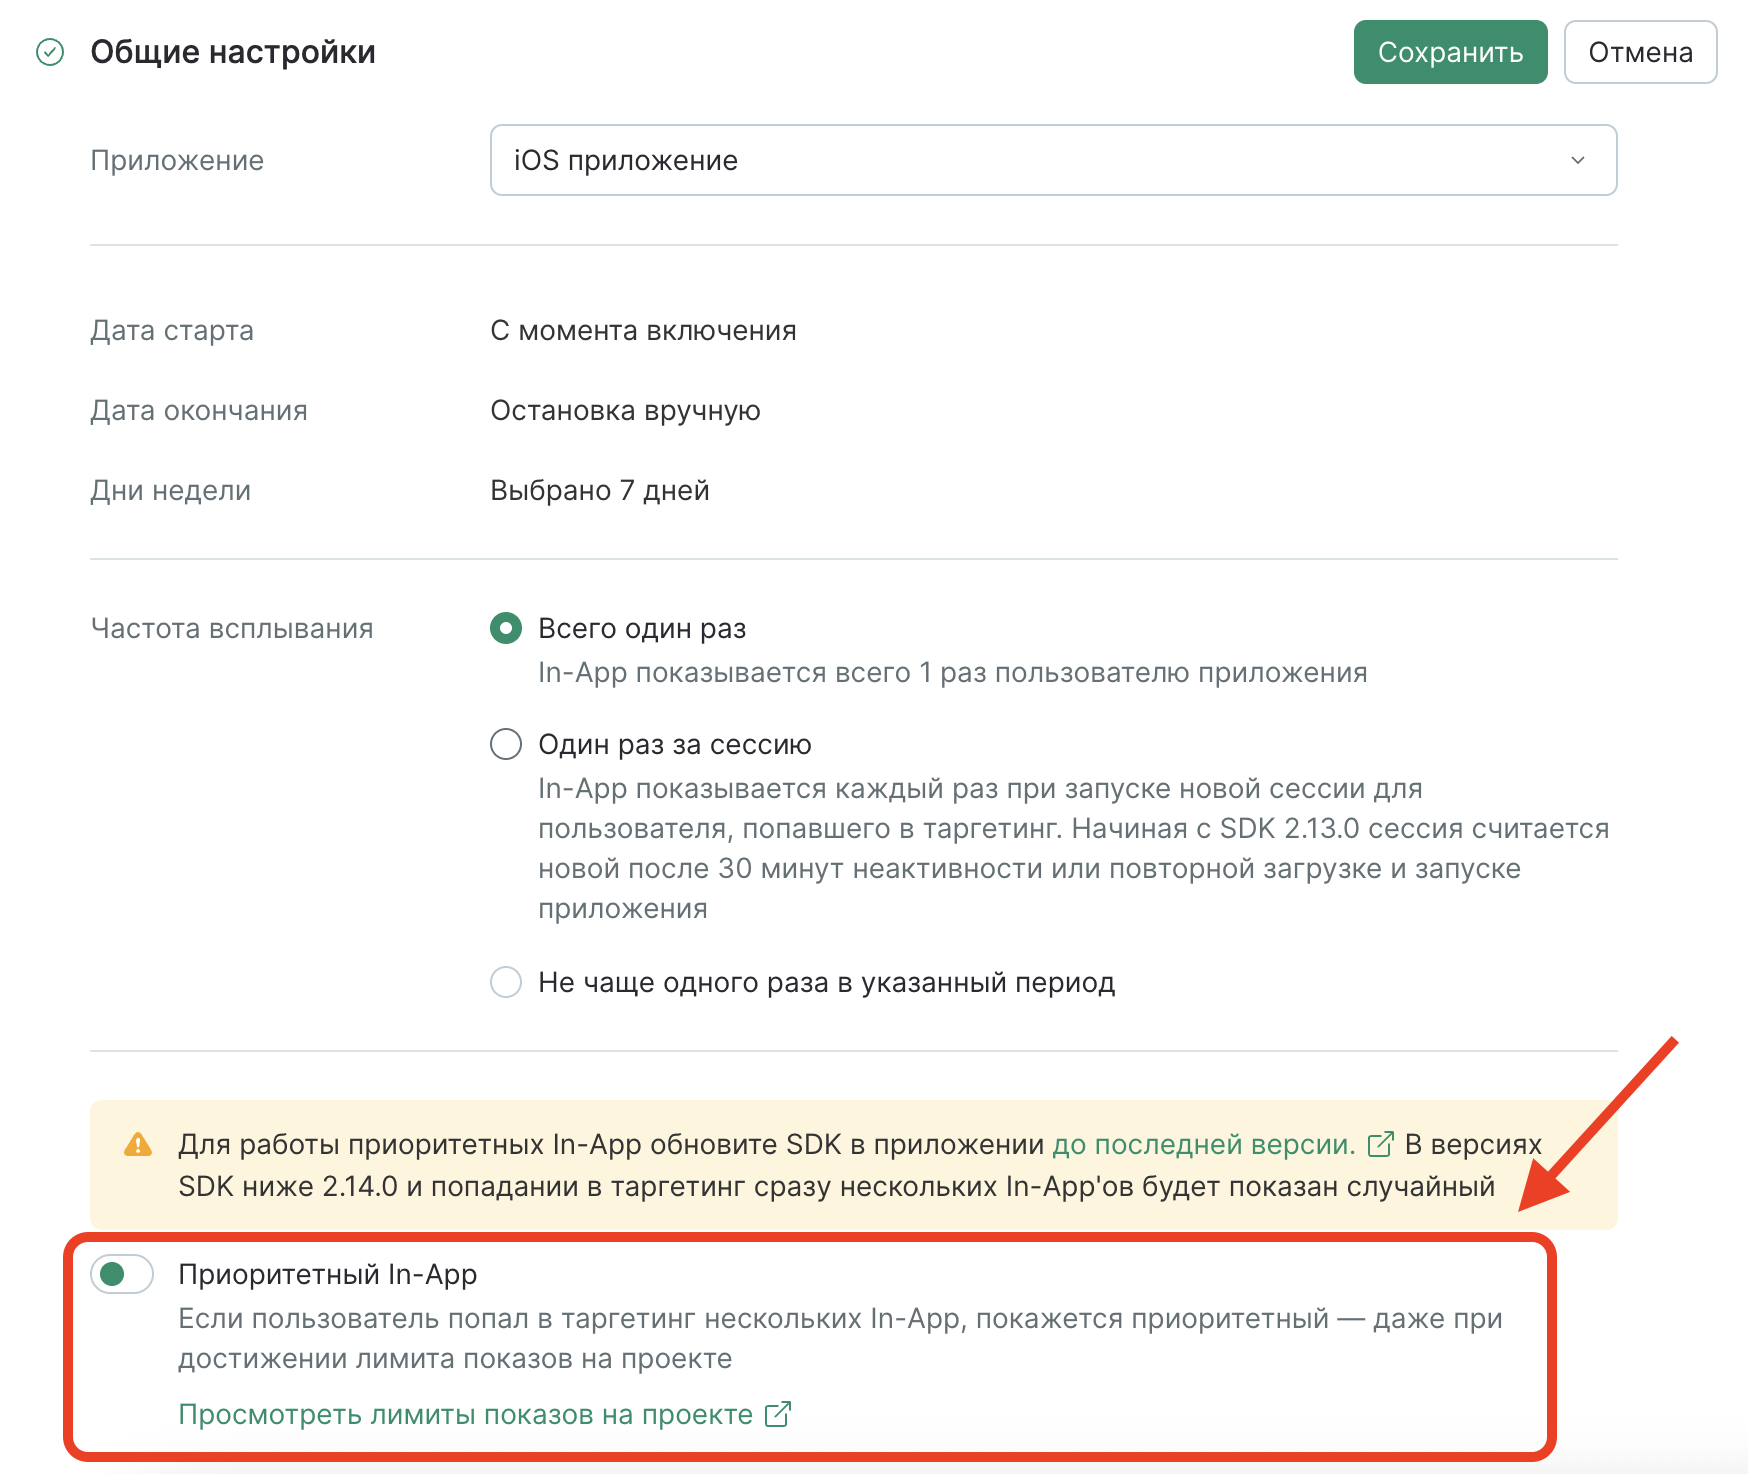Screen dimensions: 1748x1474
Task: Select the Один раз за сессию radio option
Action: tap(506, 744)
